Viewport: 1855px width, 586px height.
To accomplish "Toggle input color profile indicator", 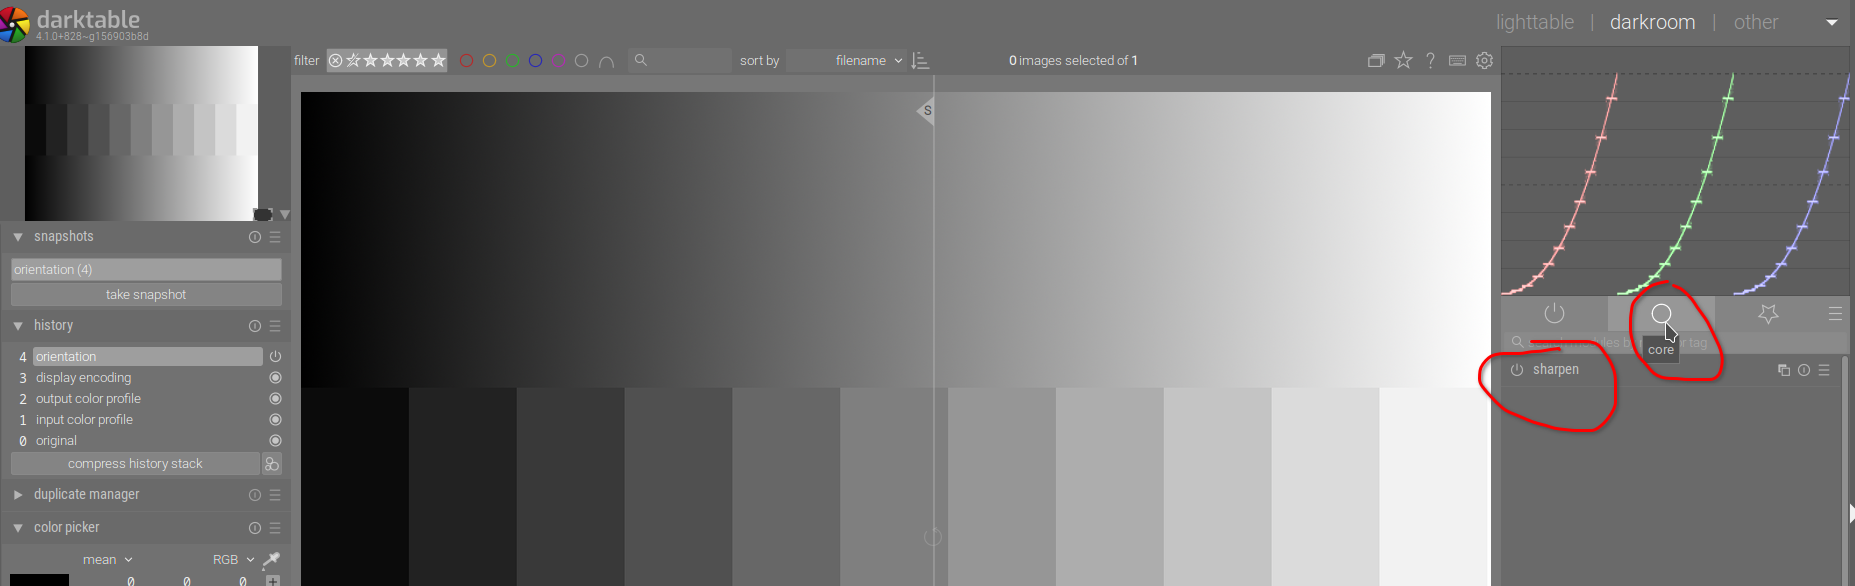I will pos(275,420).
